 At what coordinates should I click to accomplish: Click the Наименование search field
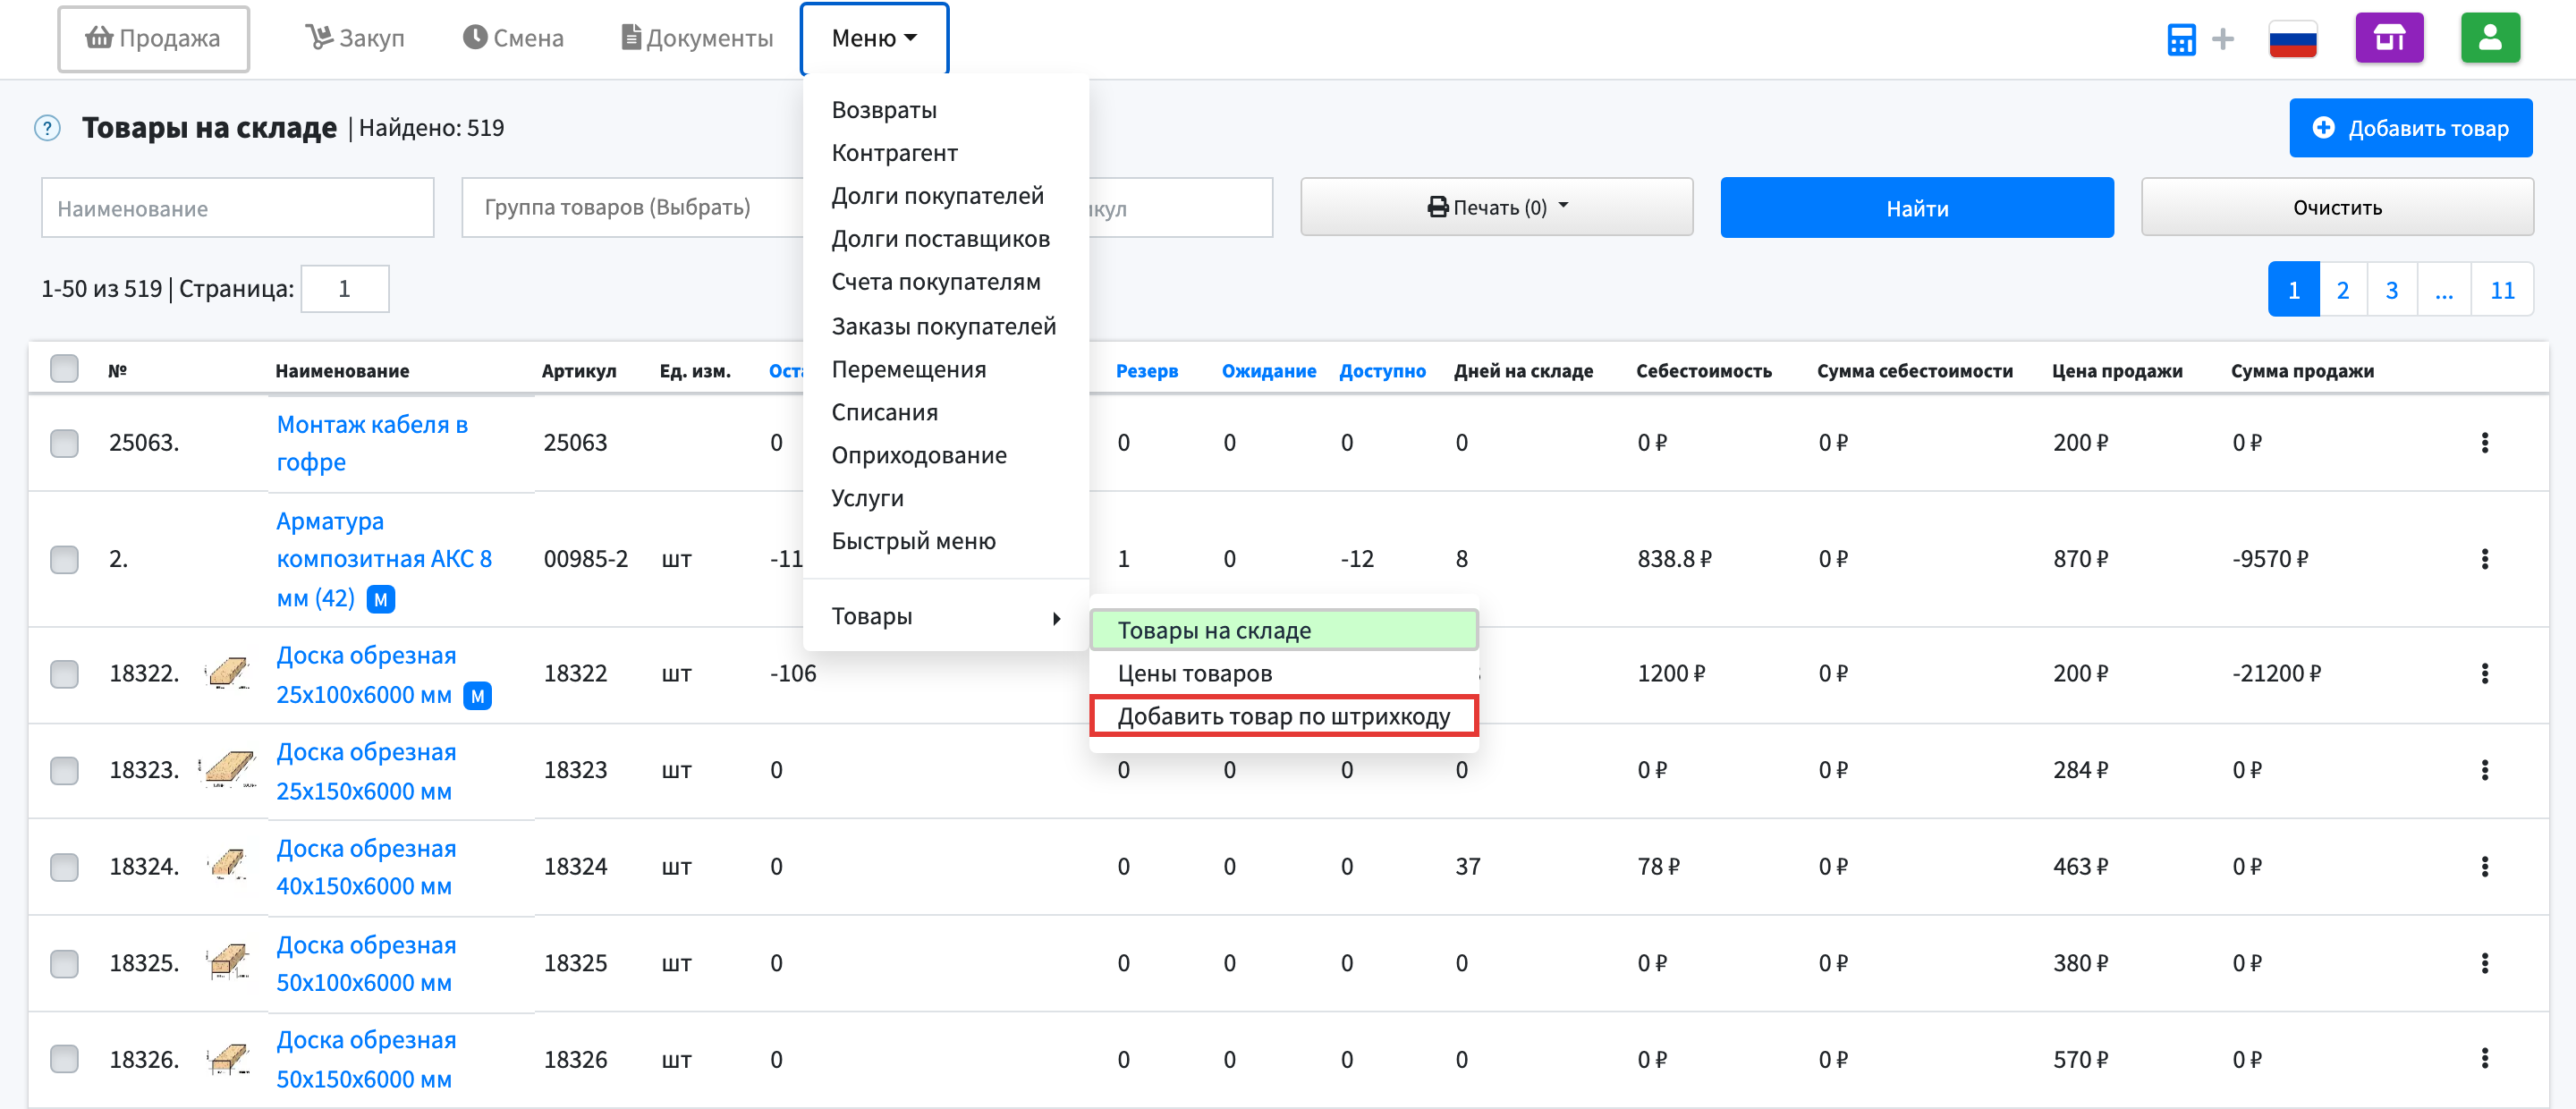coord(237,208)
